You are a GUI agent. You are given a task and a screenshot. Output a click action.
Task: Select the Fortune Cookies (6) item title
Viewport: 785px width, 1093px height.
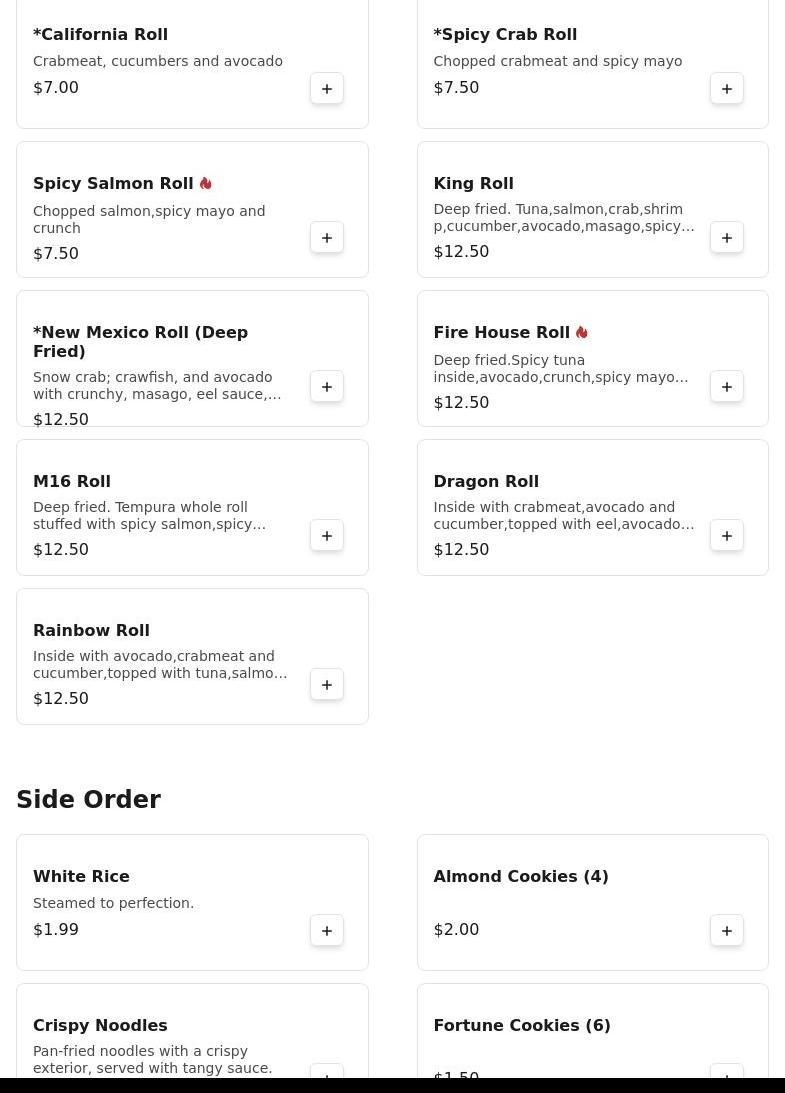pyautogui.click(x=521, y=1026)
